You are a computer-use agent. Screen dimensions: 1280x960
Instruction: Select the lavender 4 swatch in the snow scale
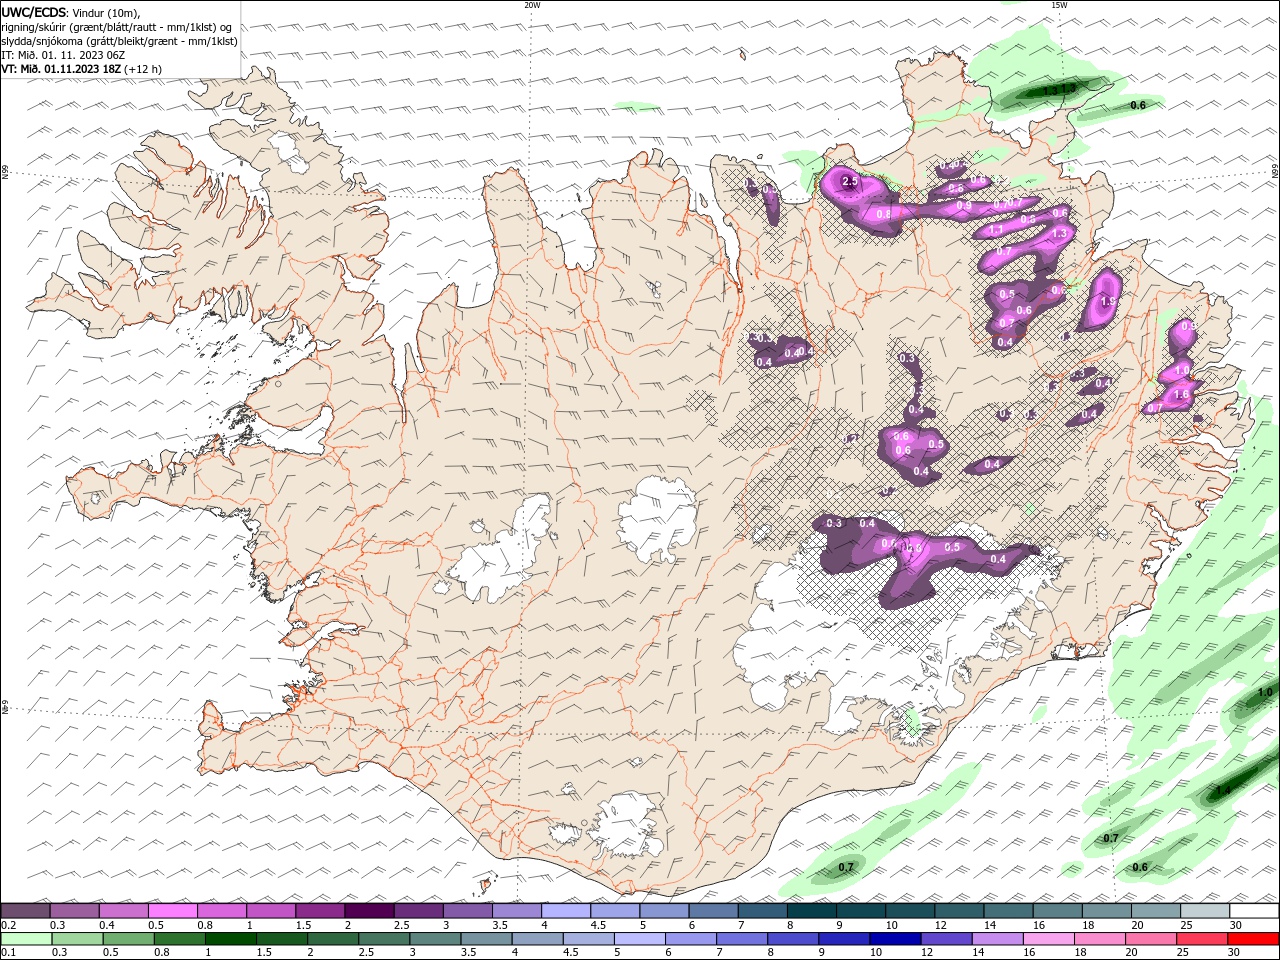coord(566,911)
